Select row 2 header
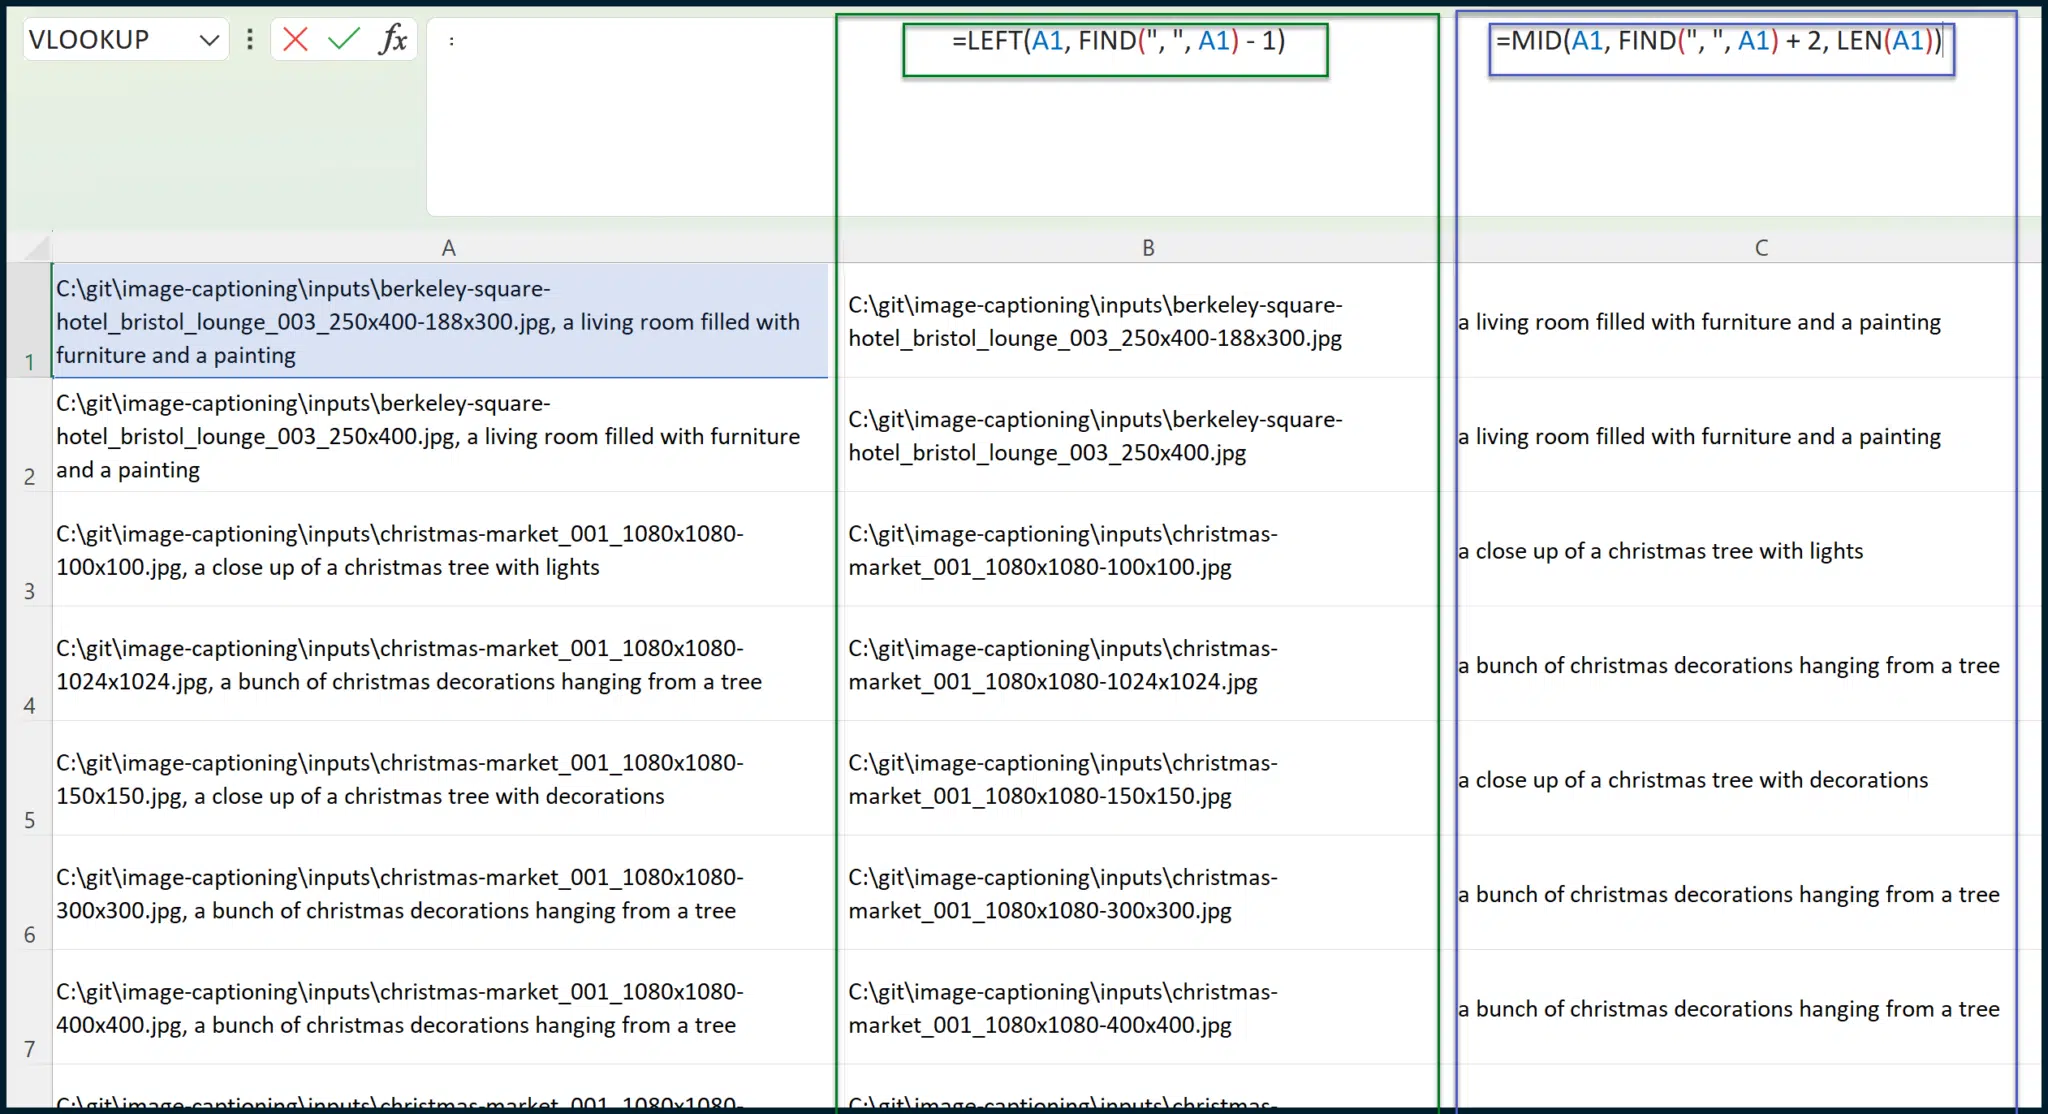The height and width of the screenshot is (1114, 2048). (x=29, y=434)
